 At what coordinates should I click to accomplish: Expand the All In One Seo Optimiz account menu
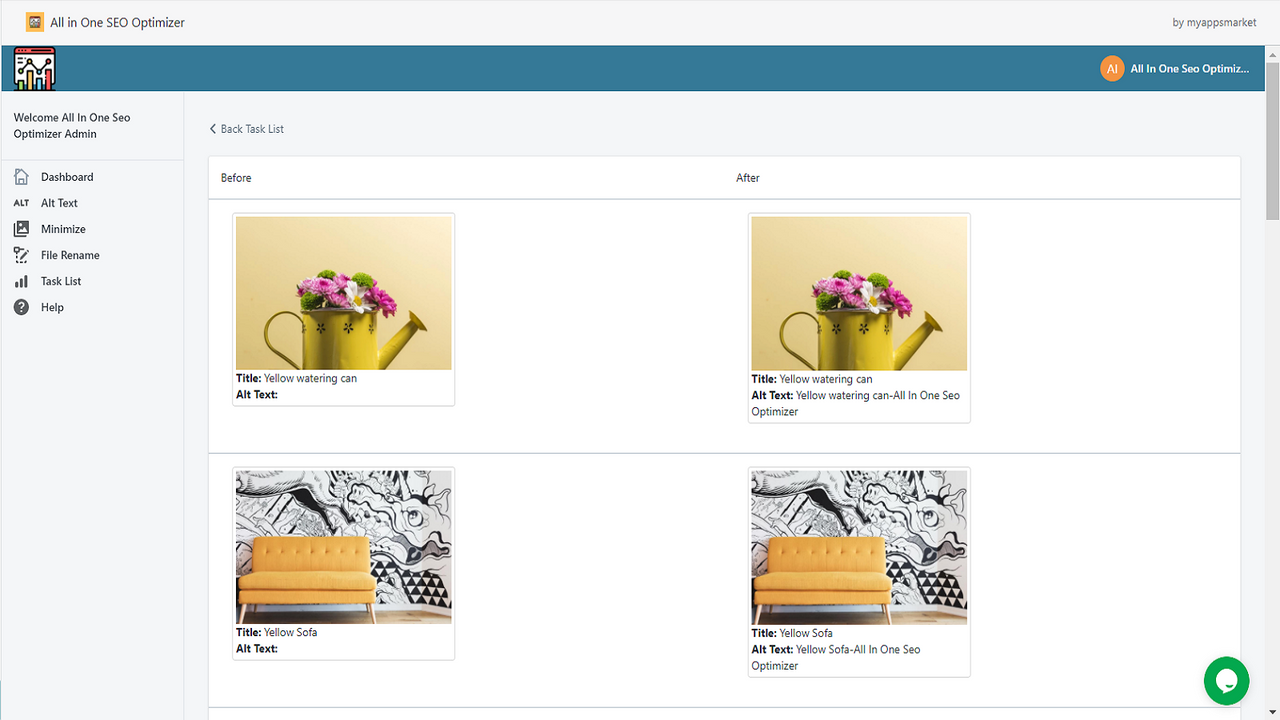[1190, 68]
